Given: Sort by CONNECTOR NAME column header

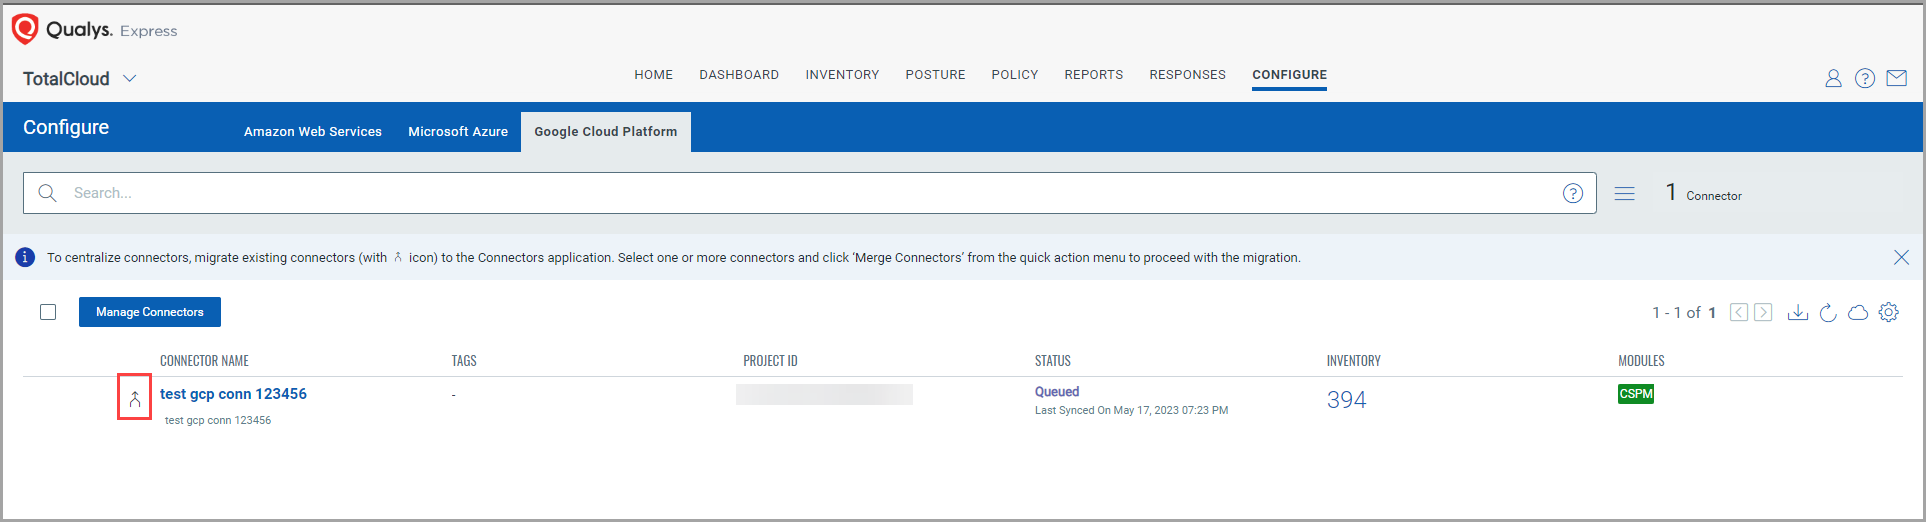Looking at the screenshot, I should (x=204, y=361).
